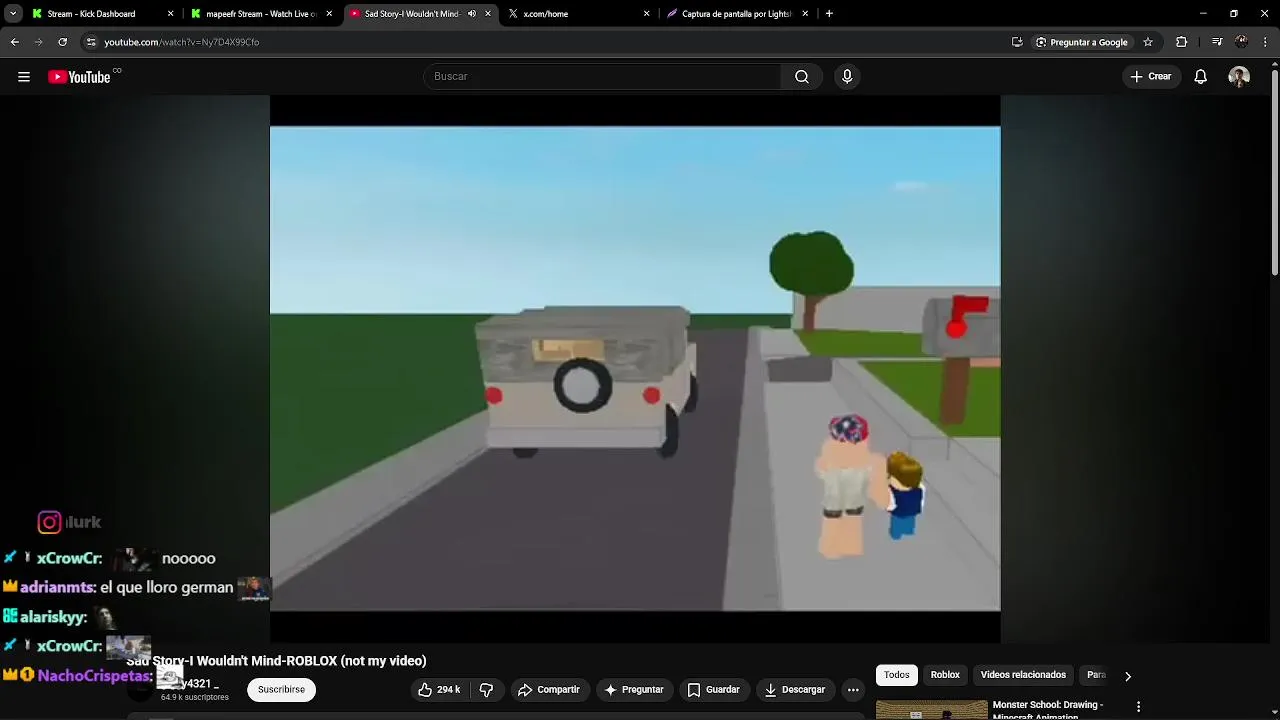Open the Crear create menu
This screenshot has height=720, width=1280.
(x=1151, y=77)
